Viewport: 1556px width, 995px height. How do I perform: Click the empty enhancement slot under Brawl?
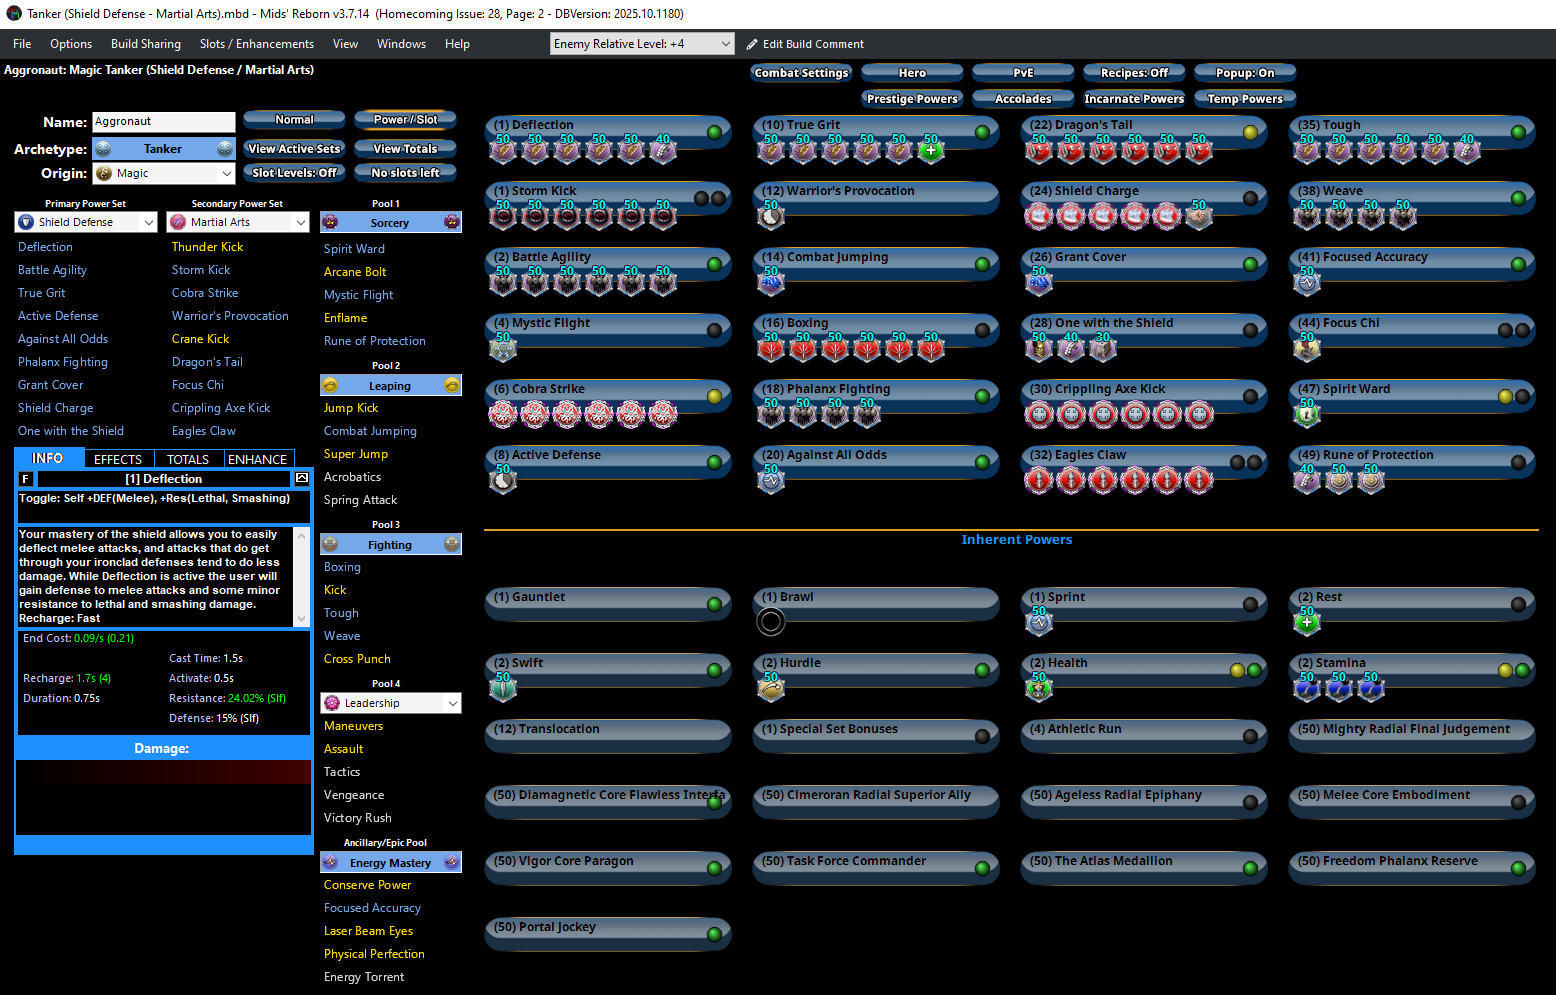(x=771, y=622)
